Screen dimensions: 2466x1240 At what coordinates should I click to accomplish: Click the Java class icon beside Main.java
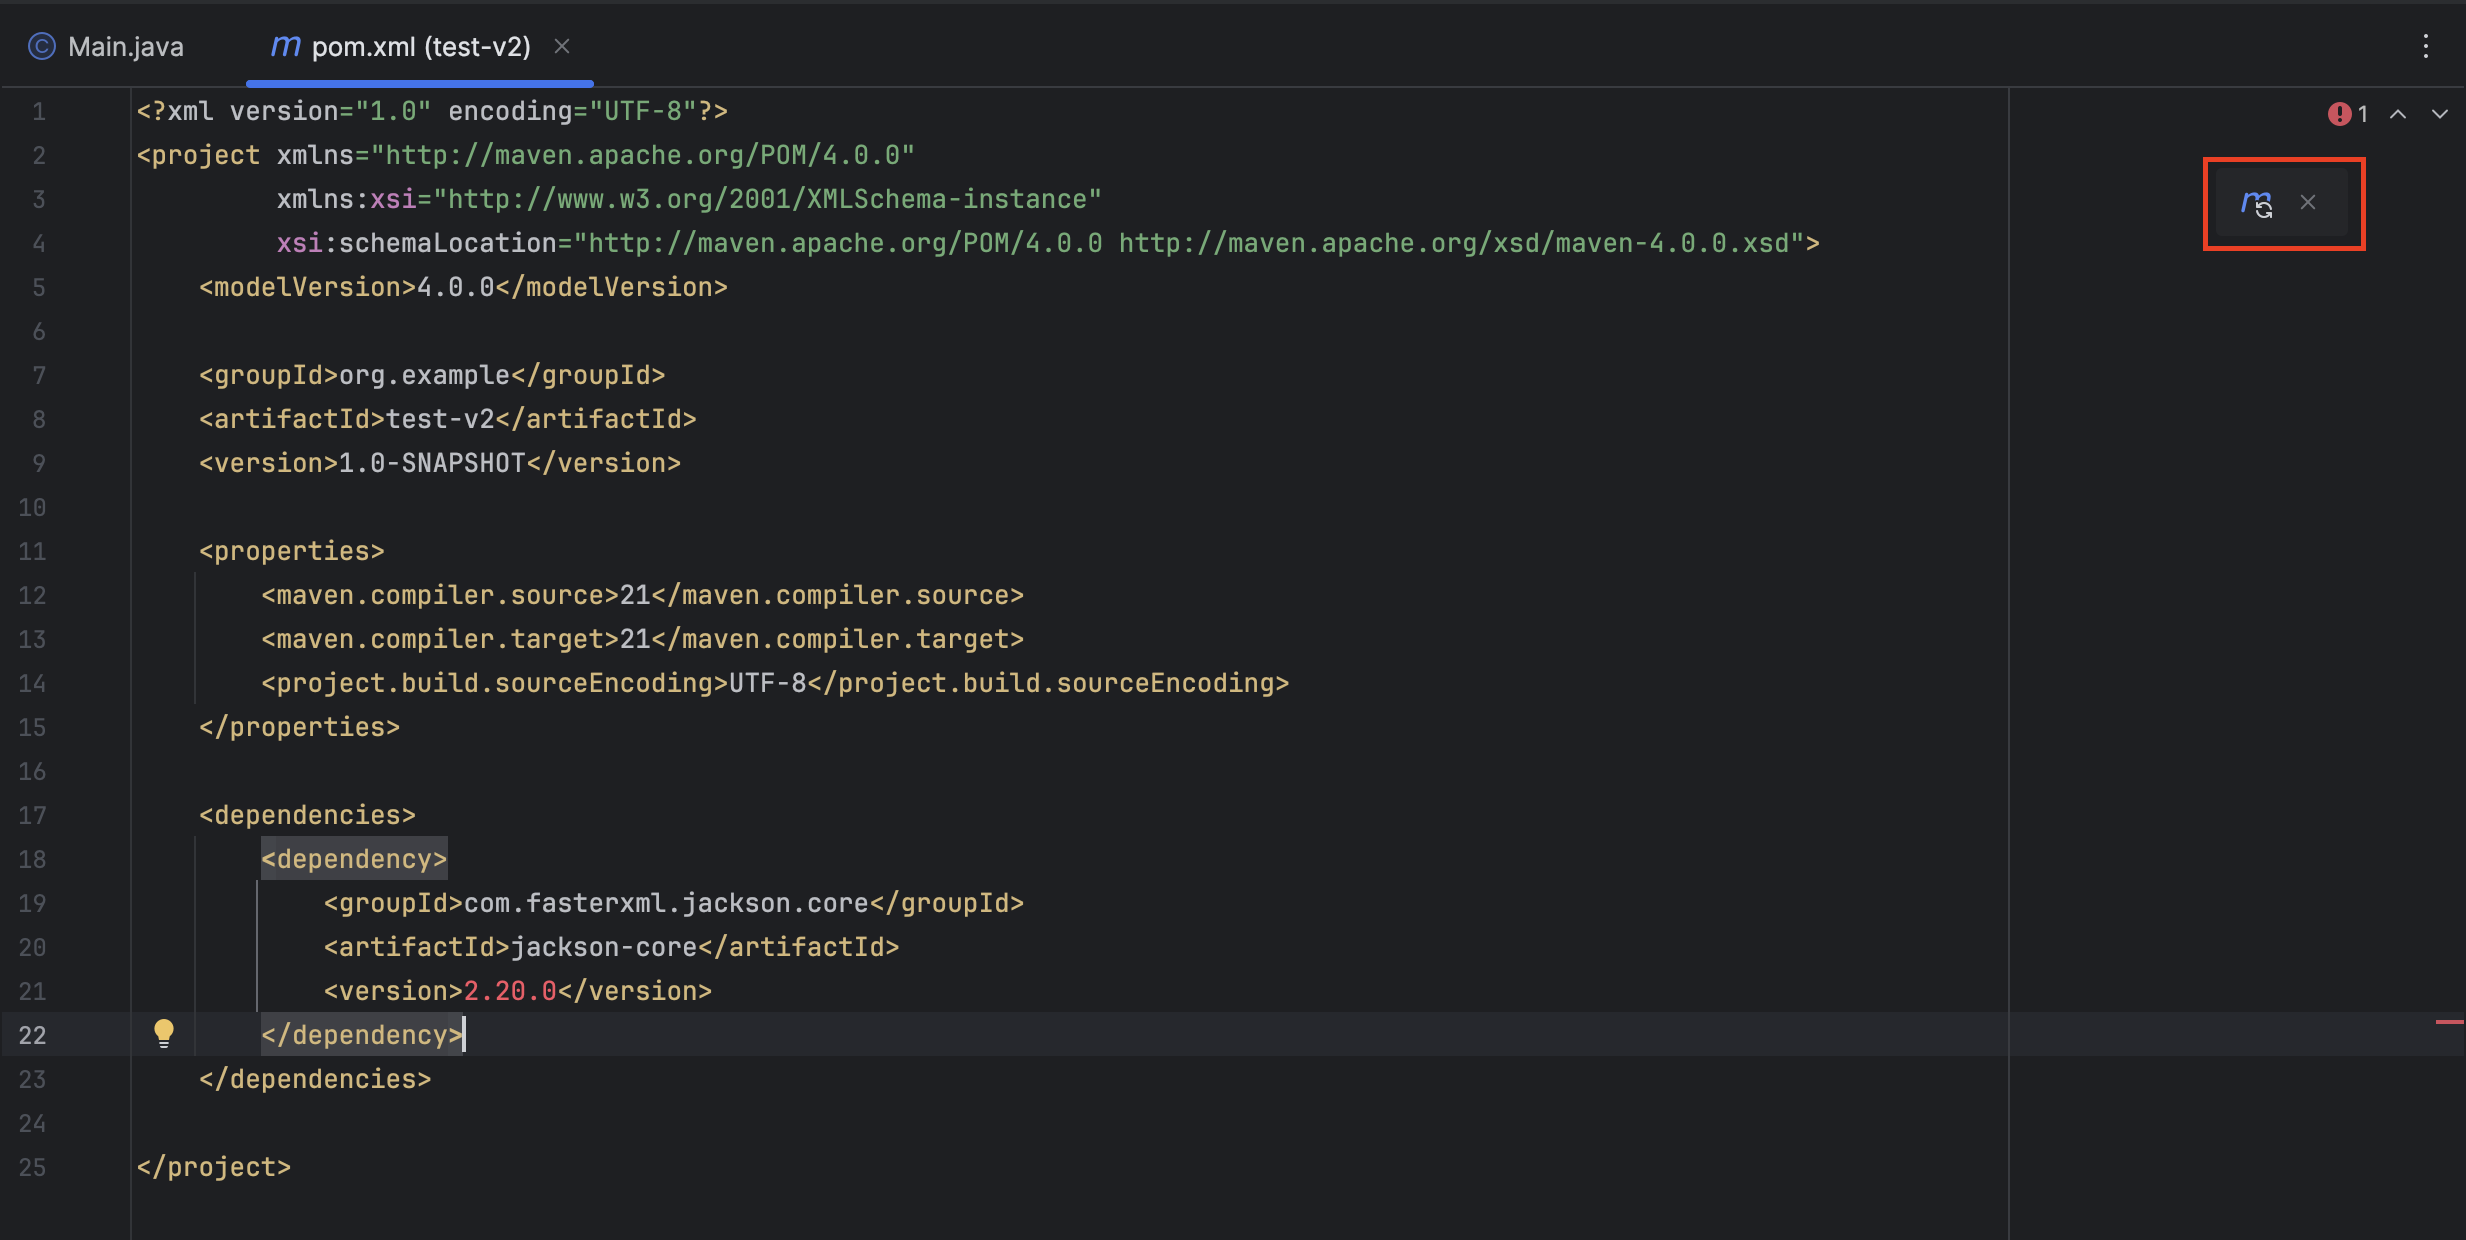[40, 46]
